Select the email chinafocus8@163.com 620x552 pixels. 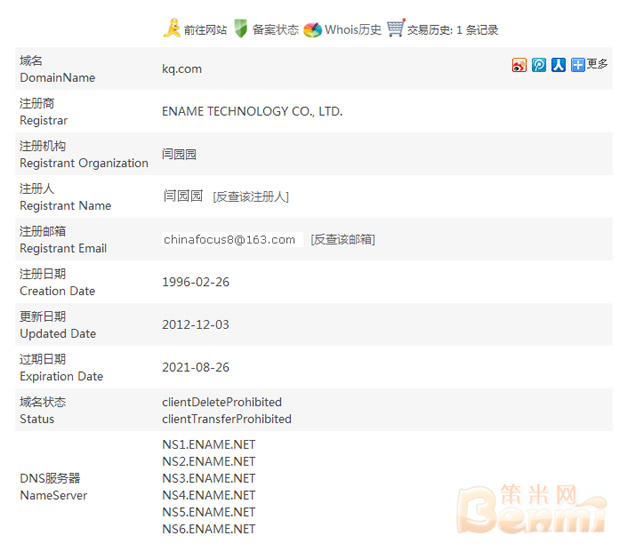[230, 240]
